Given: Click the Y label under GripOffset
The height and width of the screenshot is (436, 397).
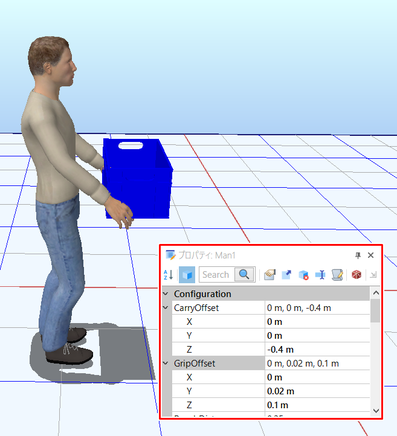Looking at the screenshot, I should pos(189,391).
